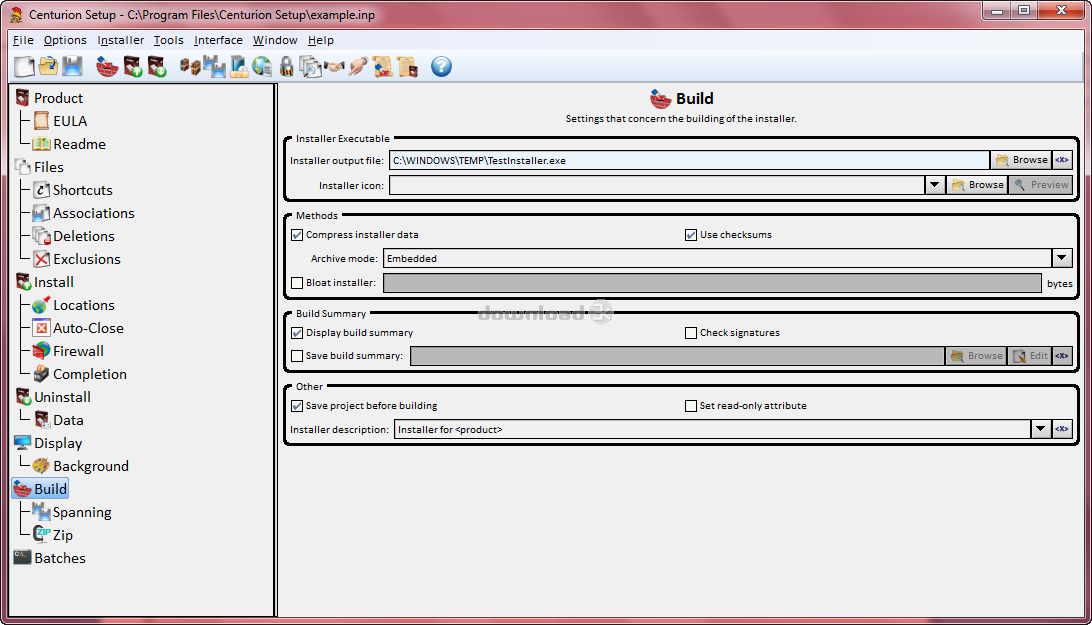Open Auto-Close settings in tree
The image size is (1092, 625).
88,328
